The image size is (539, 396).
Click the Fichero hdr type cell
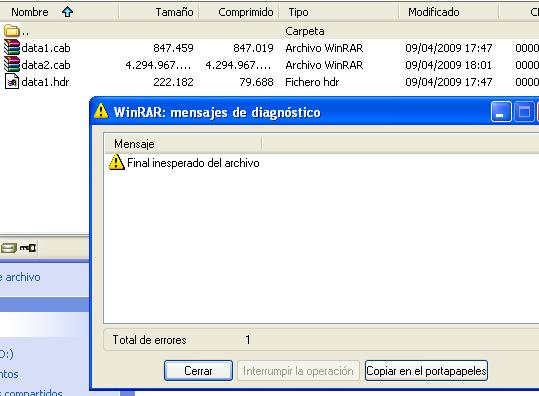(312, 82)
